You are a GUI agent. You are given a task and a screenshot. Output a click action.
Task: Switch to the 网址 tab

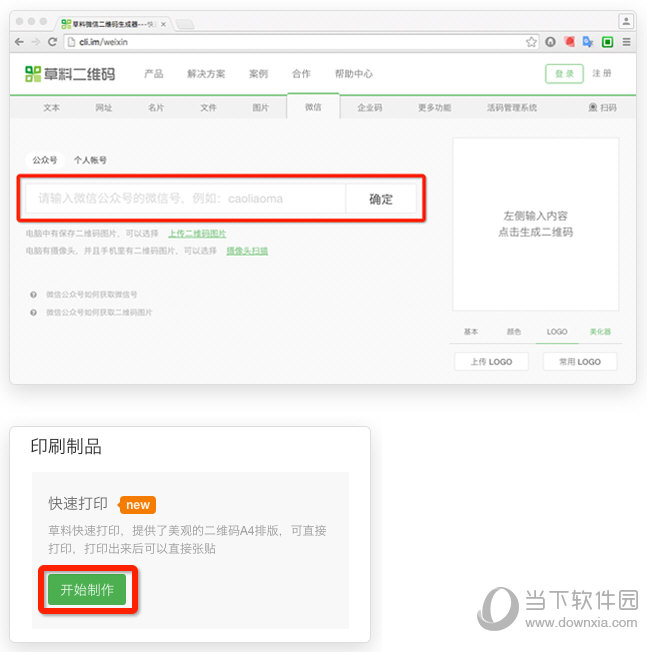[x=103, y=108]
